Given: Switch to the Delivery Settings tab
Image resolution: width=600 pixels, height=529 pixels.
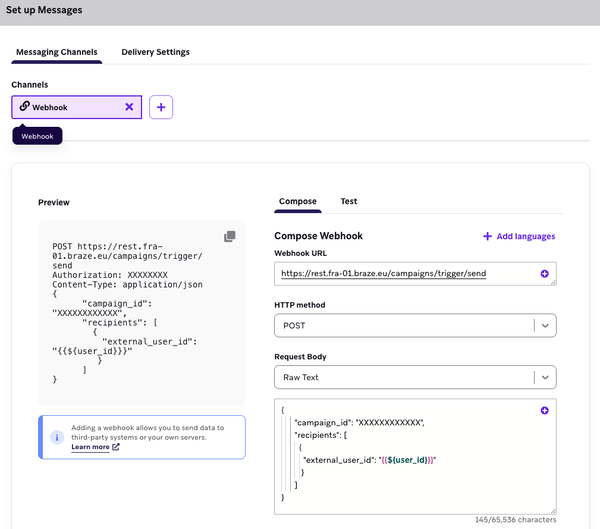Looking at the screenshot, I should point(155,52).
